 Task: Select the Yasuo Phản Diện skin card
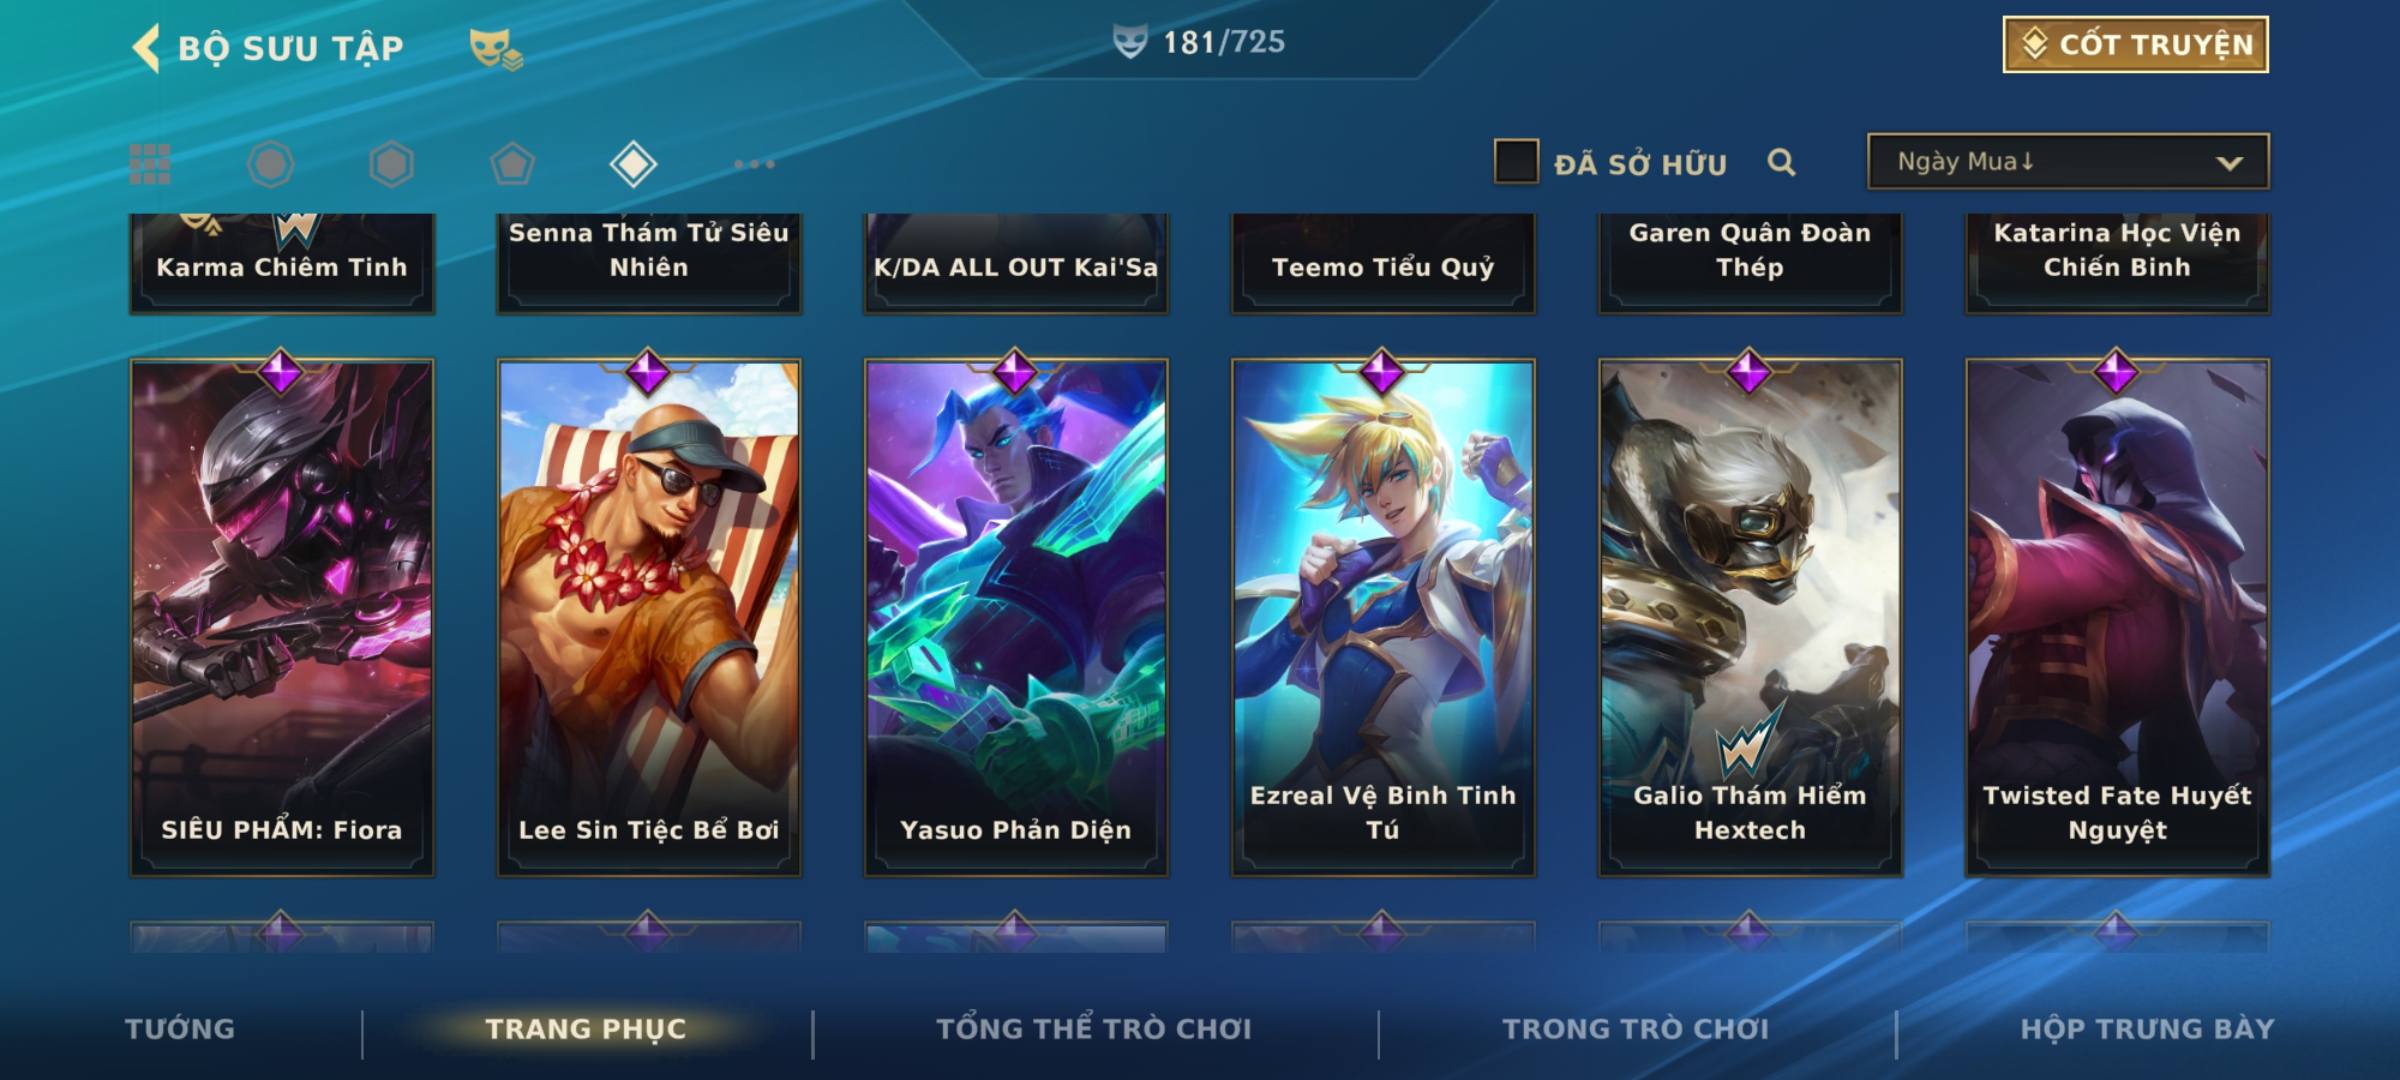coord(1016,618)
